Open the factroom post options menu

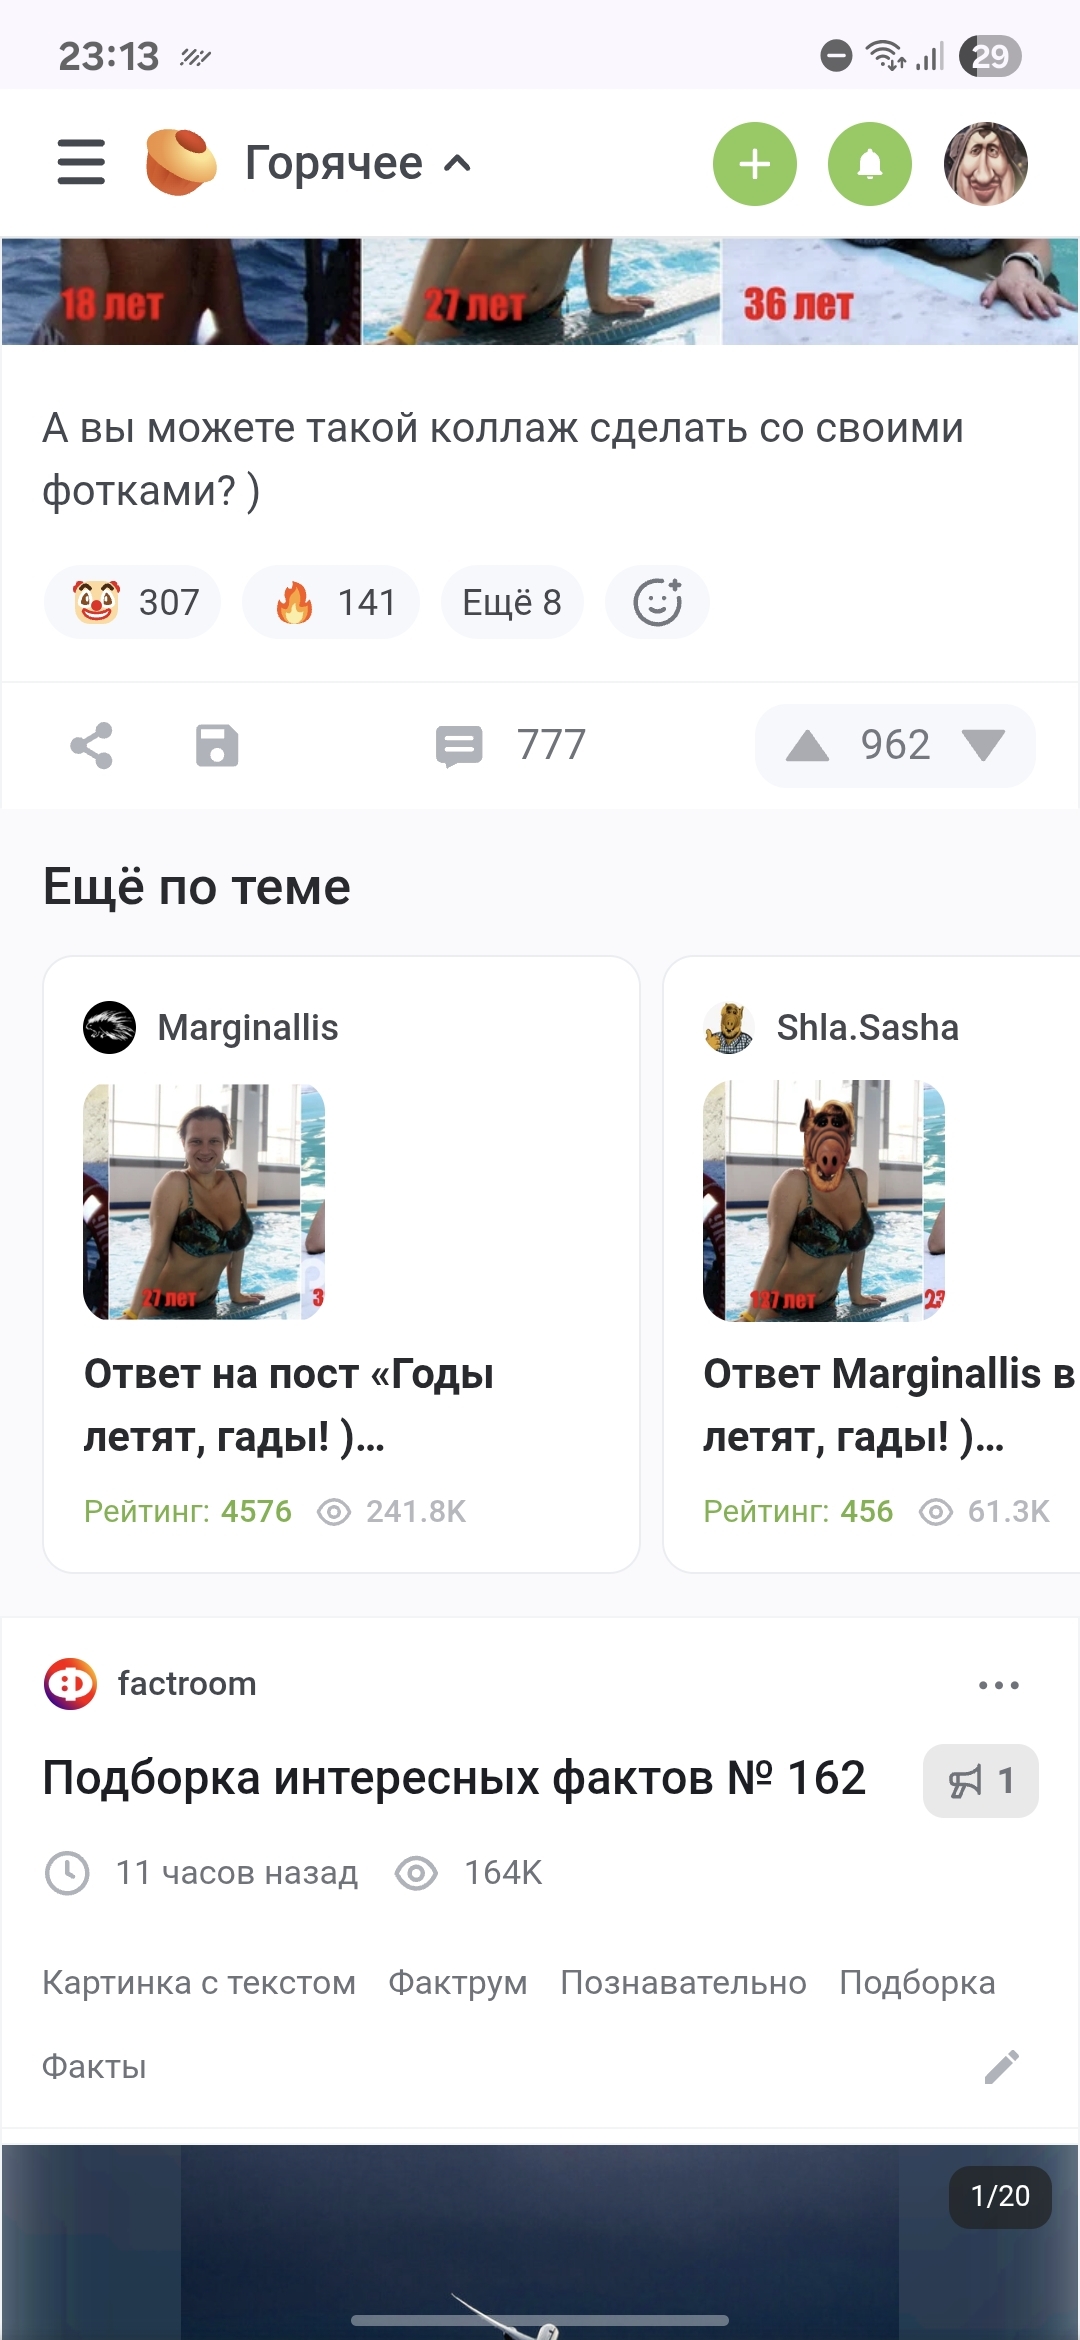pos(998,1684)
